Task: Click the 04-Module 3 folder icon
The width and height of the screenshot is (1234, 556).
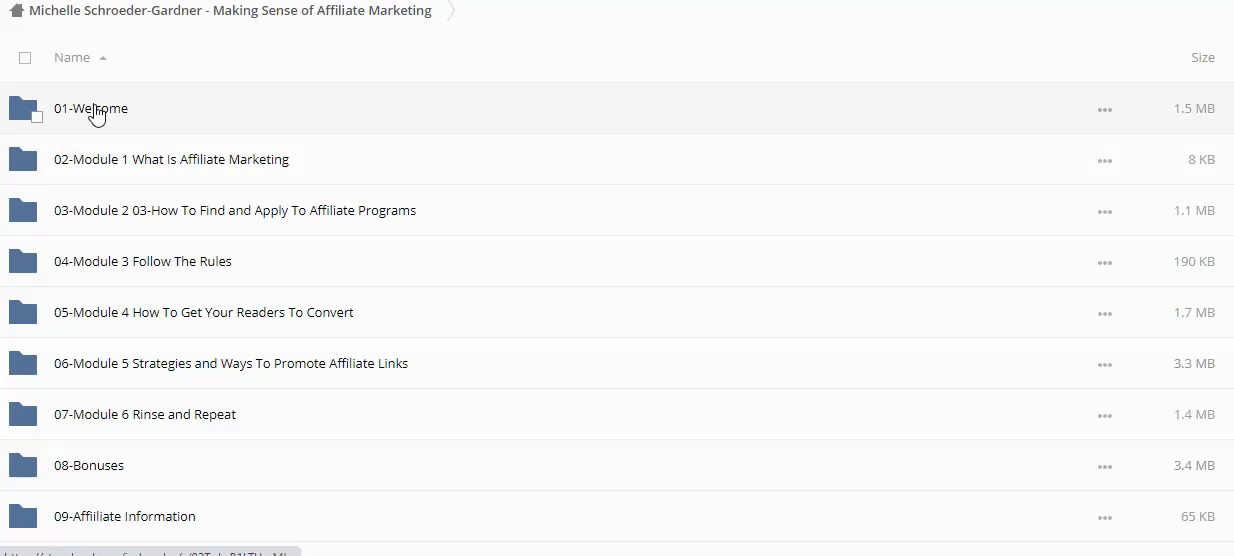Action: coord(22,261)
